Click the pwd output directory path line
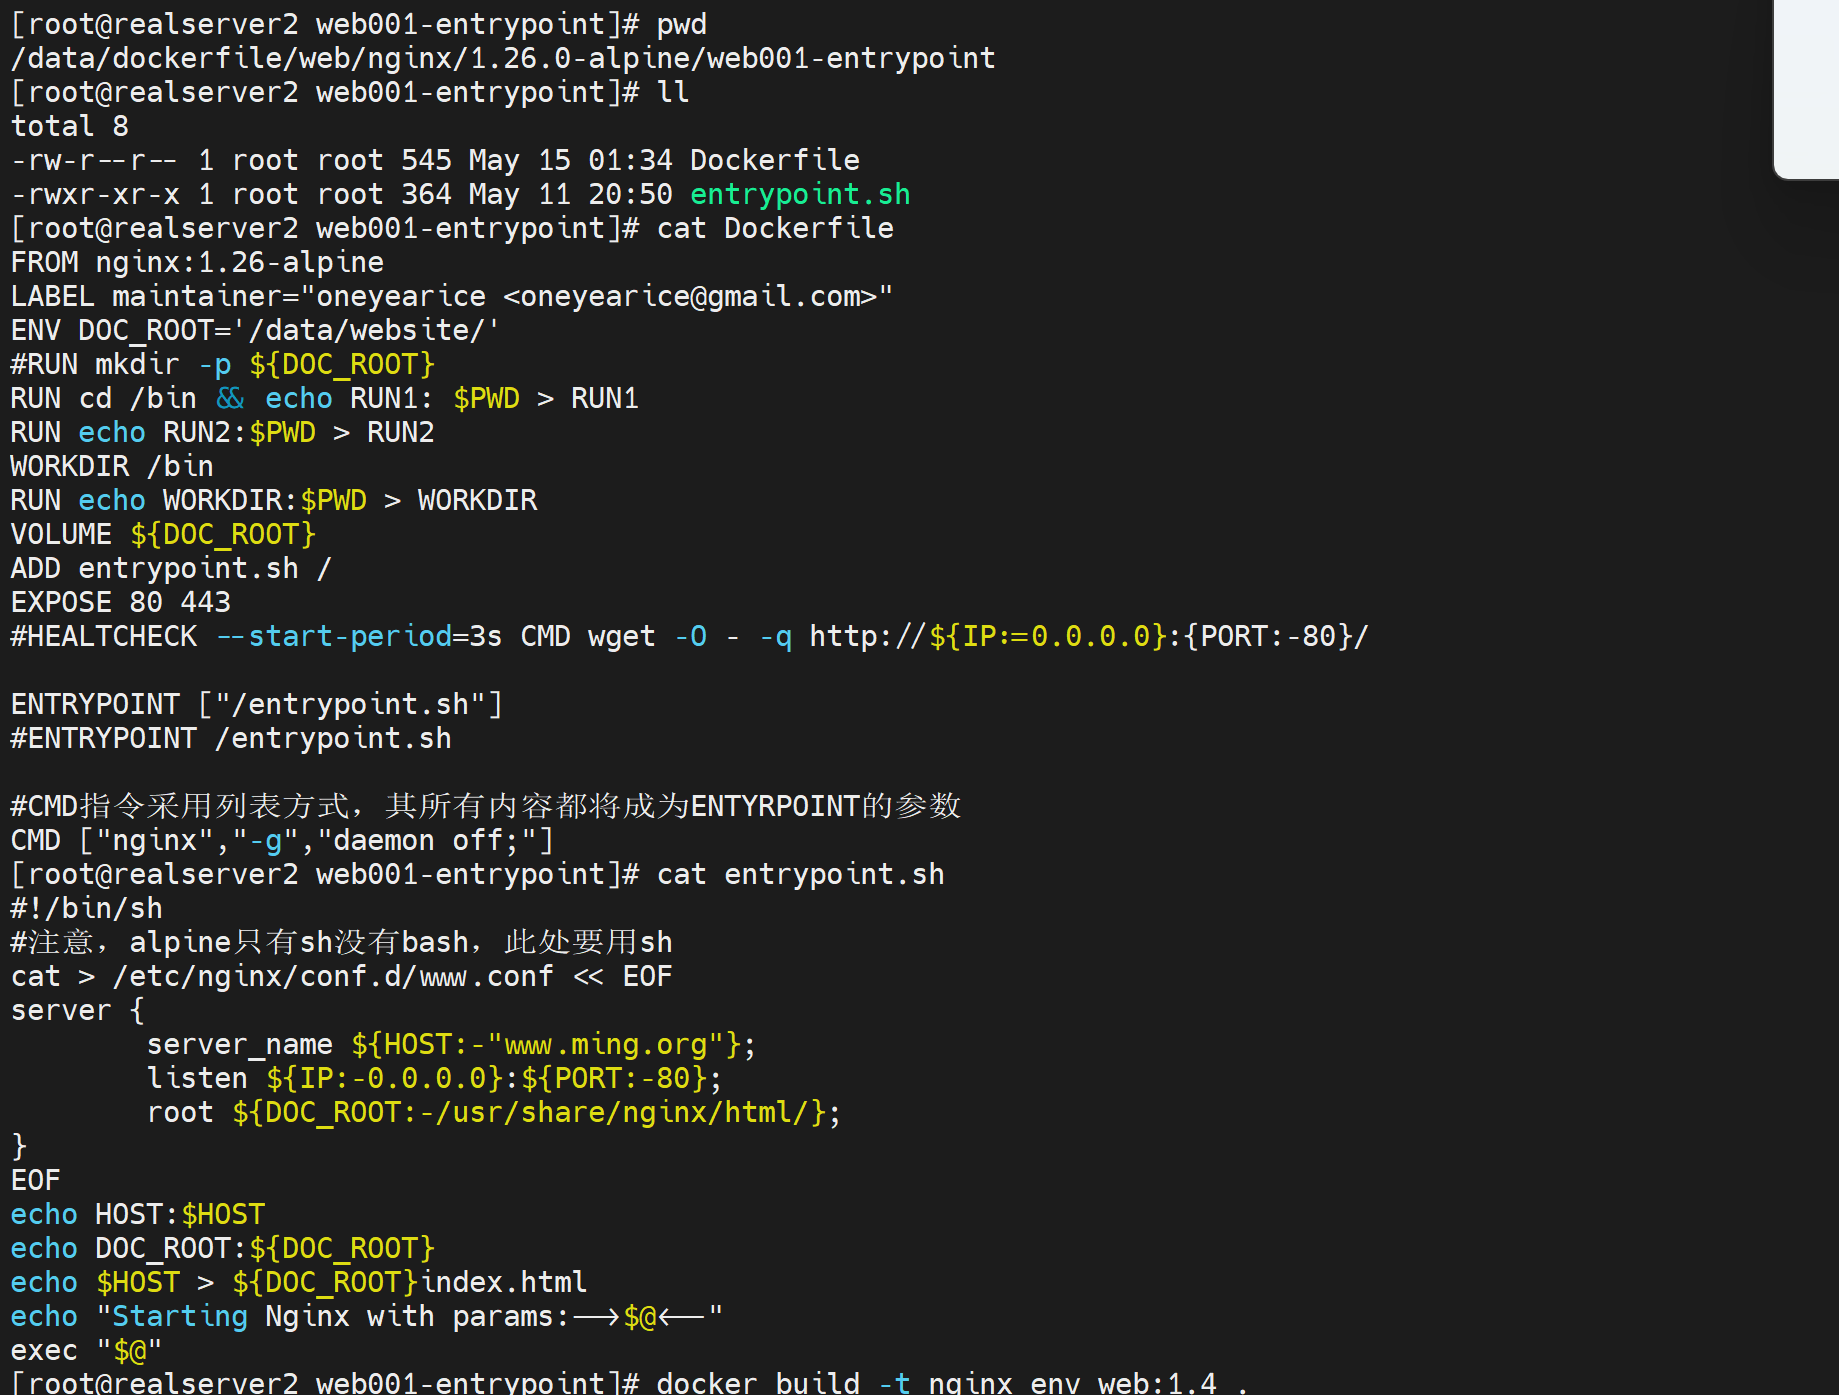The image size is (1839, 1395). tap(502, 58)
